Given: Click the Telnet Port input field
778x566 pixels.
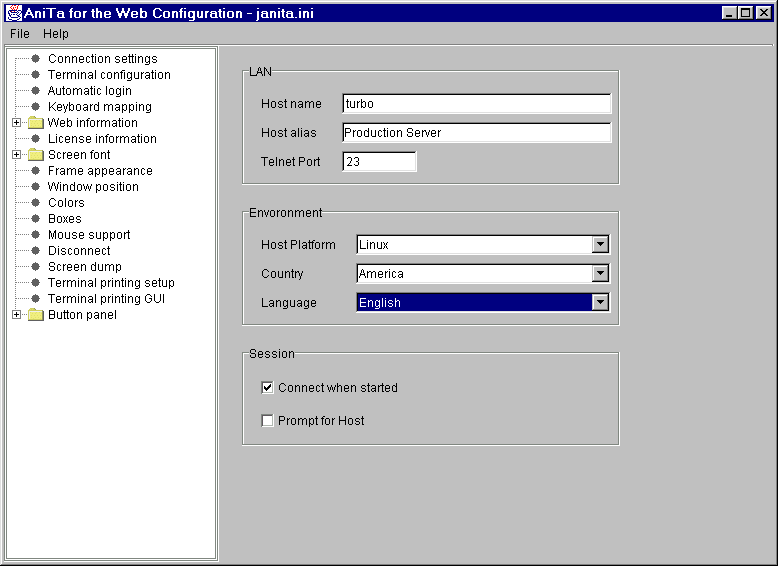Looking at the screenshot, I should 379,162.
